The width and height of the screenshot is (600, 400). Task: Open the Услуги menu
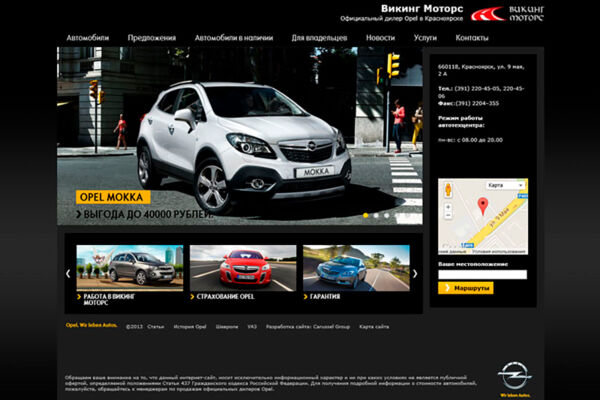(x=425, y=38)
